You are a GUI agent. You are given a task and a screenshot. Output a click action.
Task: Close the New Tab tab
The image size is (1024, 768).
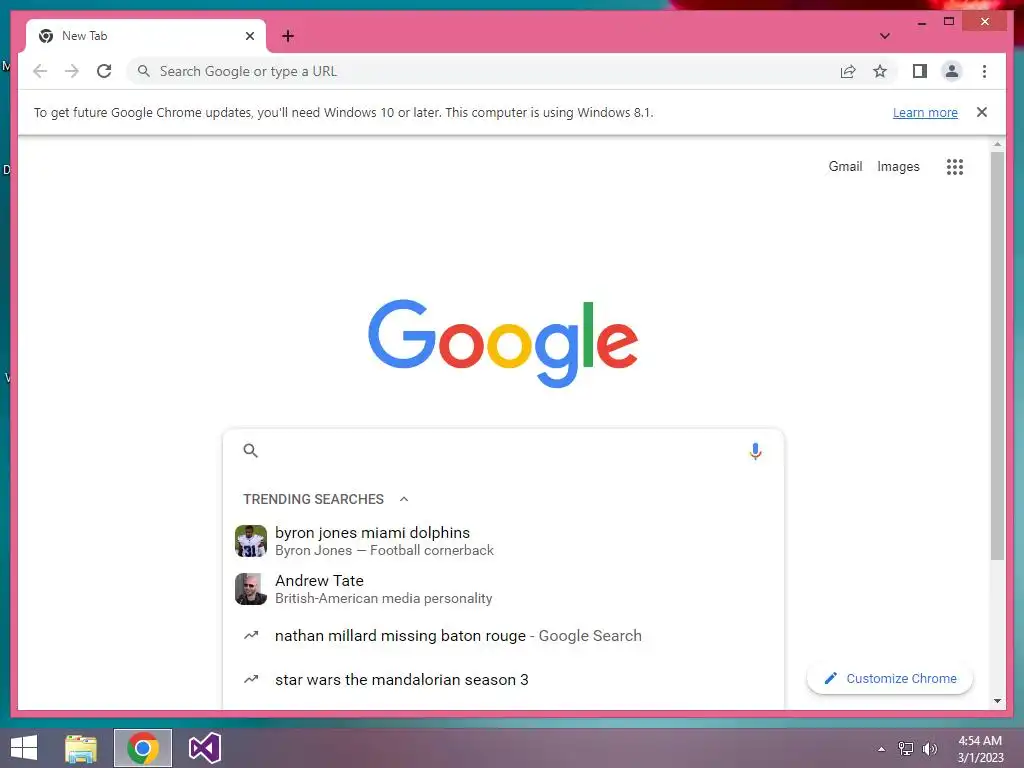[x=249, y=36]
